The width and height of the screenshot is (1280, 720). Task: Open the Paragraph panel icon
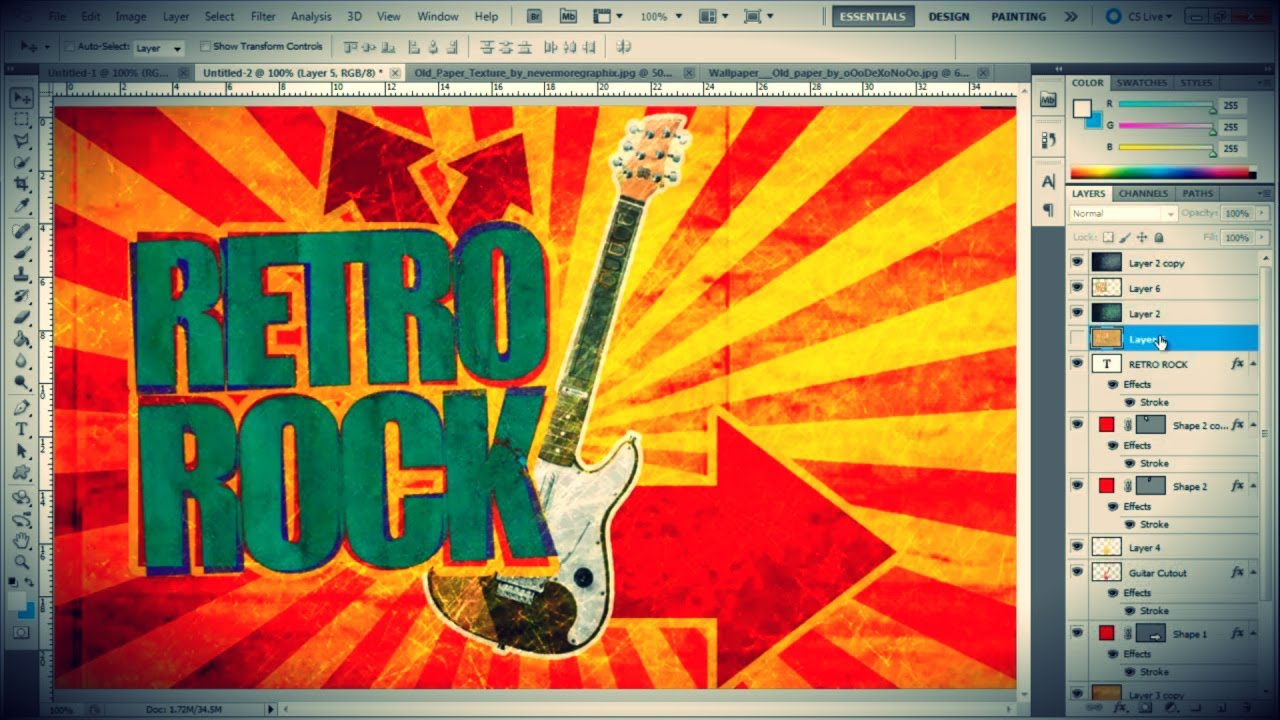pyautogui.click(x=1048, y=210)
